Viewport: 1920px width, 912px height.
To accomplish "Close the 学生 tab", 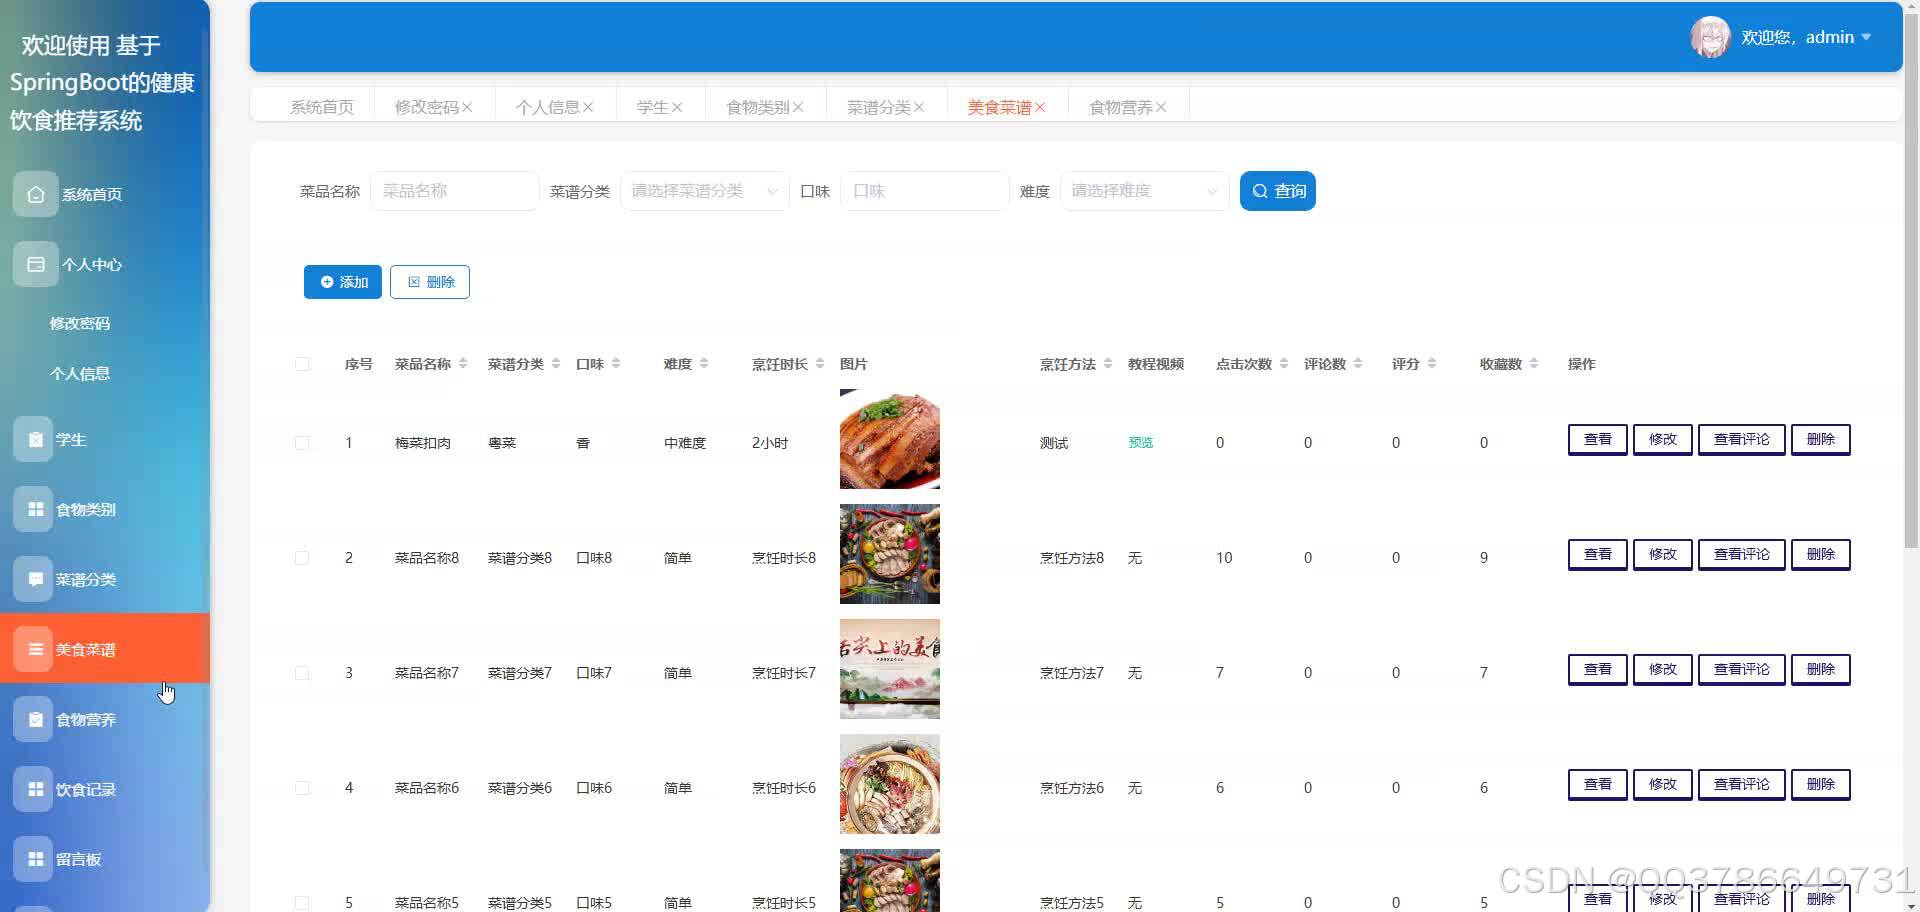I will (x=677, y=107).
